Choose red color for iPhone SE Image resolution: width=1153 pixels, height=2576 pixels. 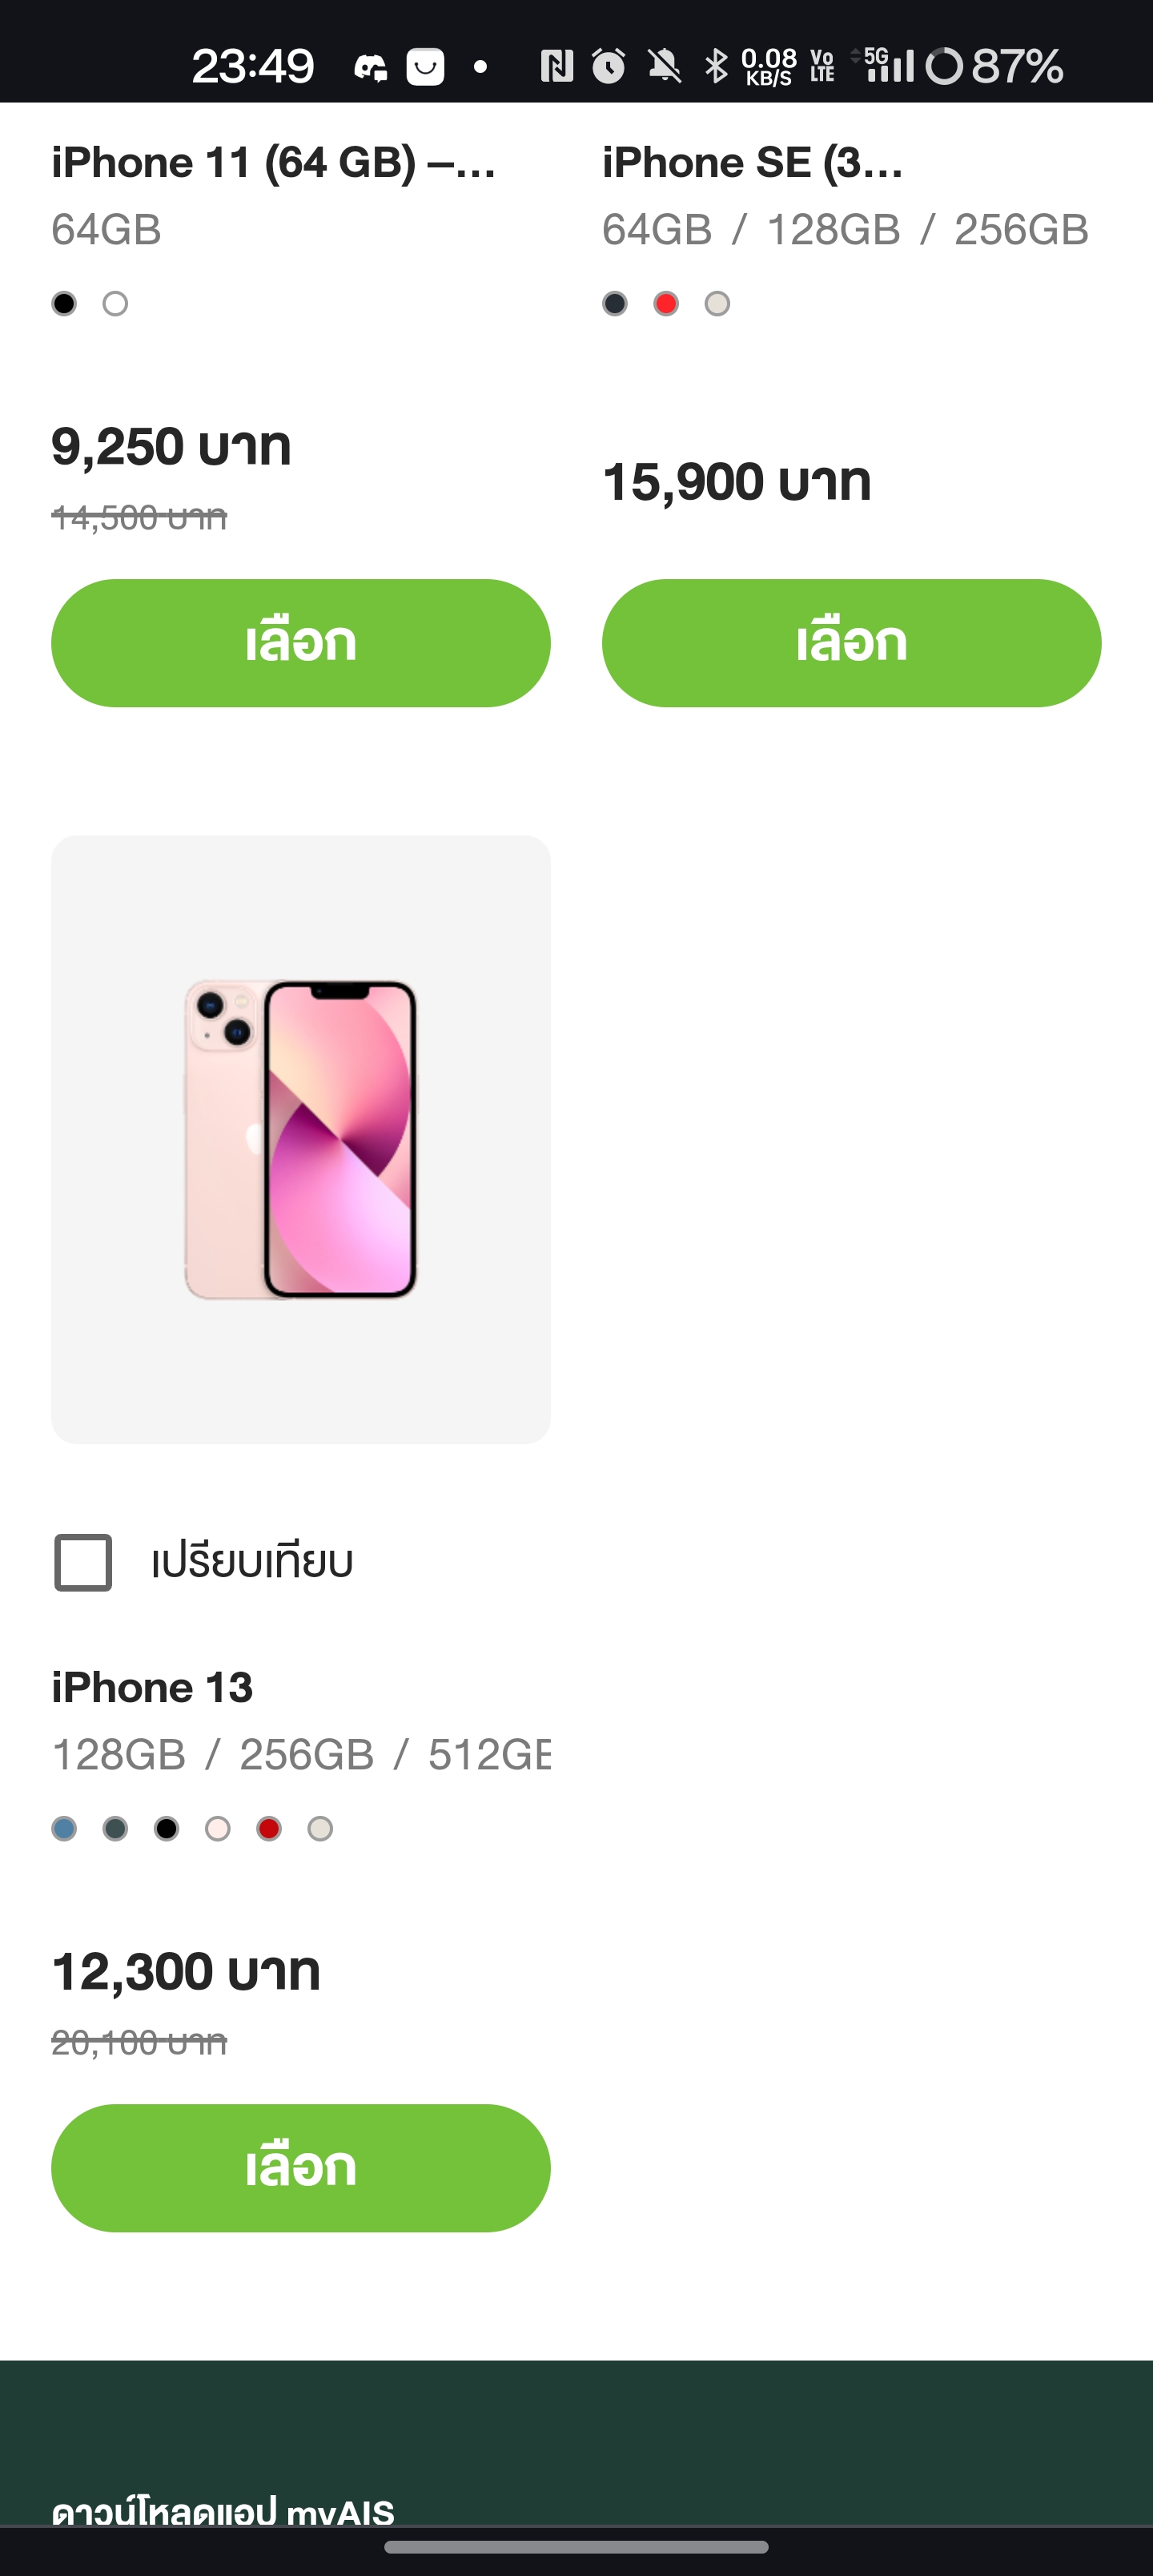coord(666,303)
